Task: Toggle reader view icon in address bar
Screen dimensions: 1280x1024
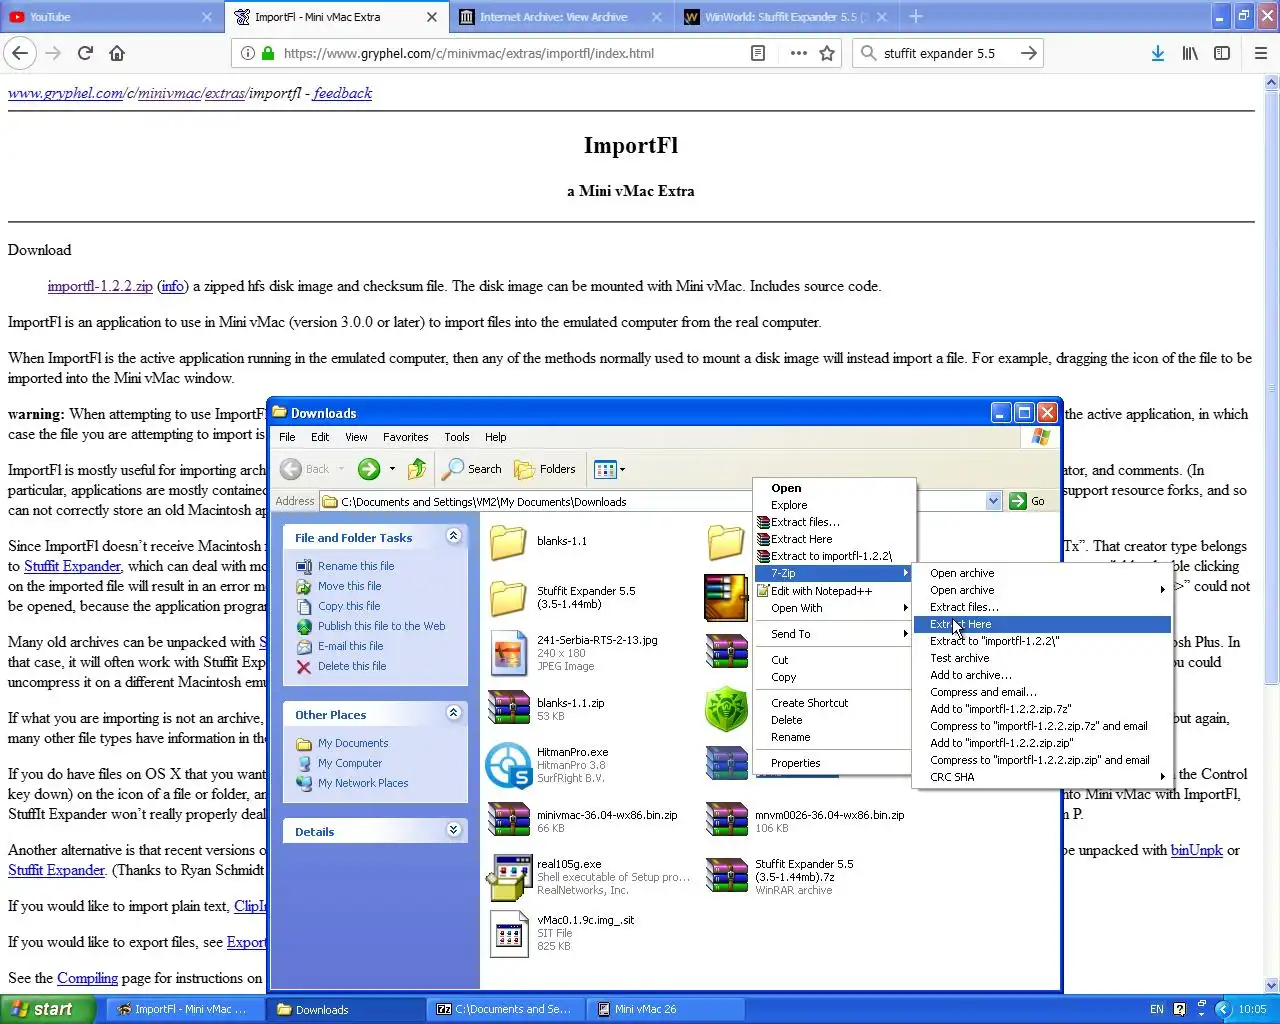Action: (758, 53)
